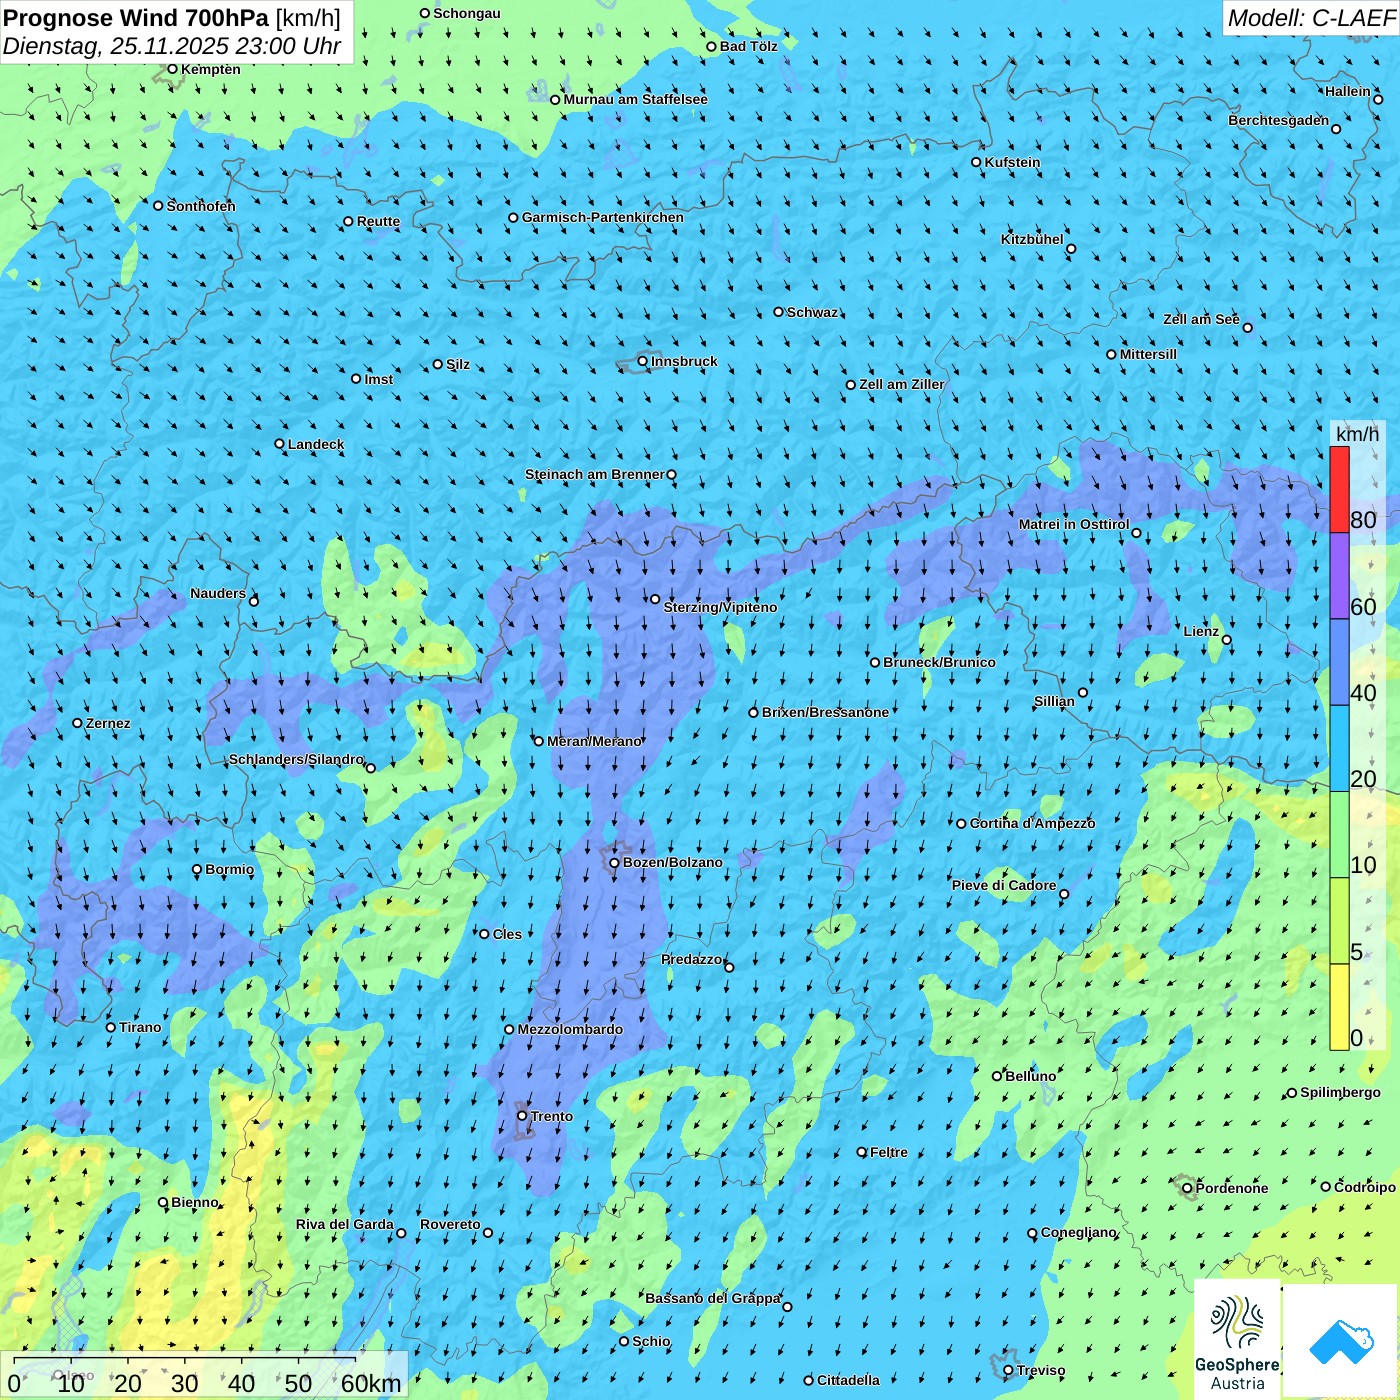Click the '60km' scale bar label
Screen dimensions: 1400x1400
[371, 1383]
